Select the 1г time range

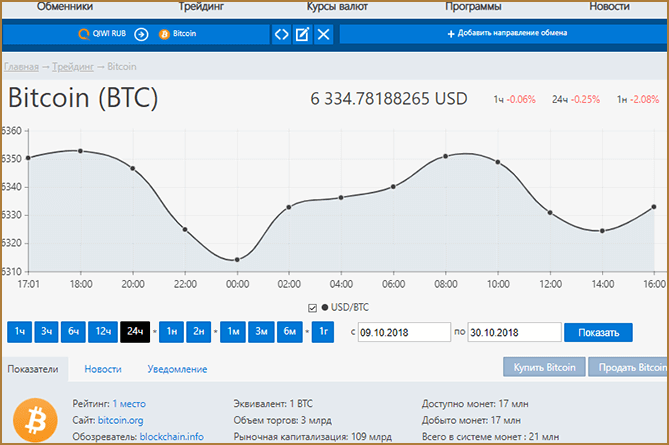[323, 332]
